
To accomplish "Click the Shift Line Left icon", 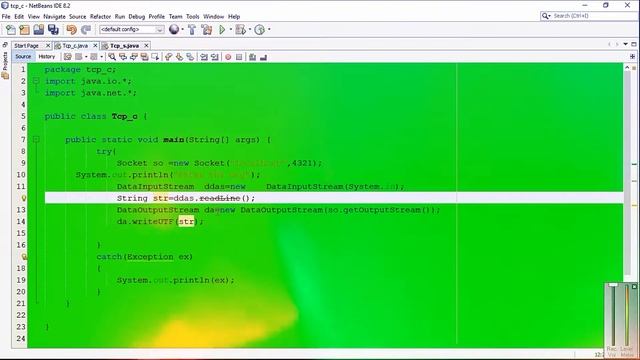I will click(x=204, y=57).
